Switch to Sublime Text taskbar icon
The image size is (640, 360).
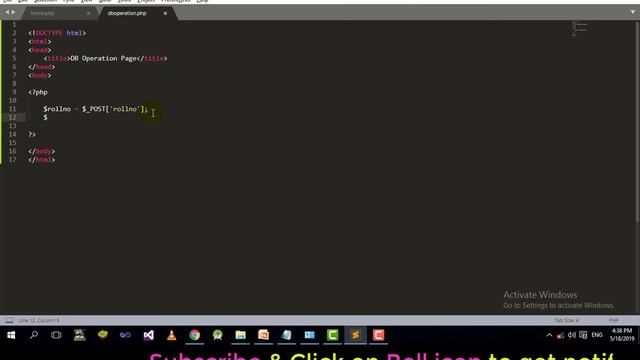[356, 335]
